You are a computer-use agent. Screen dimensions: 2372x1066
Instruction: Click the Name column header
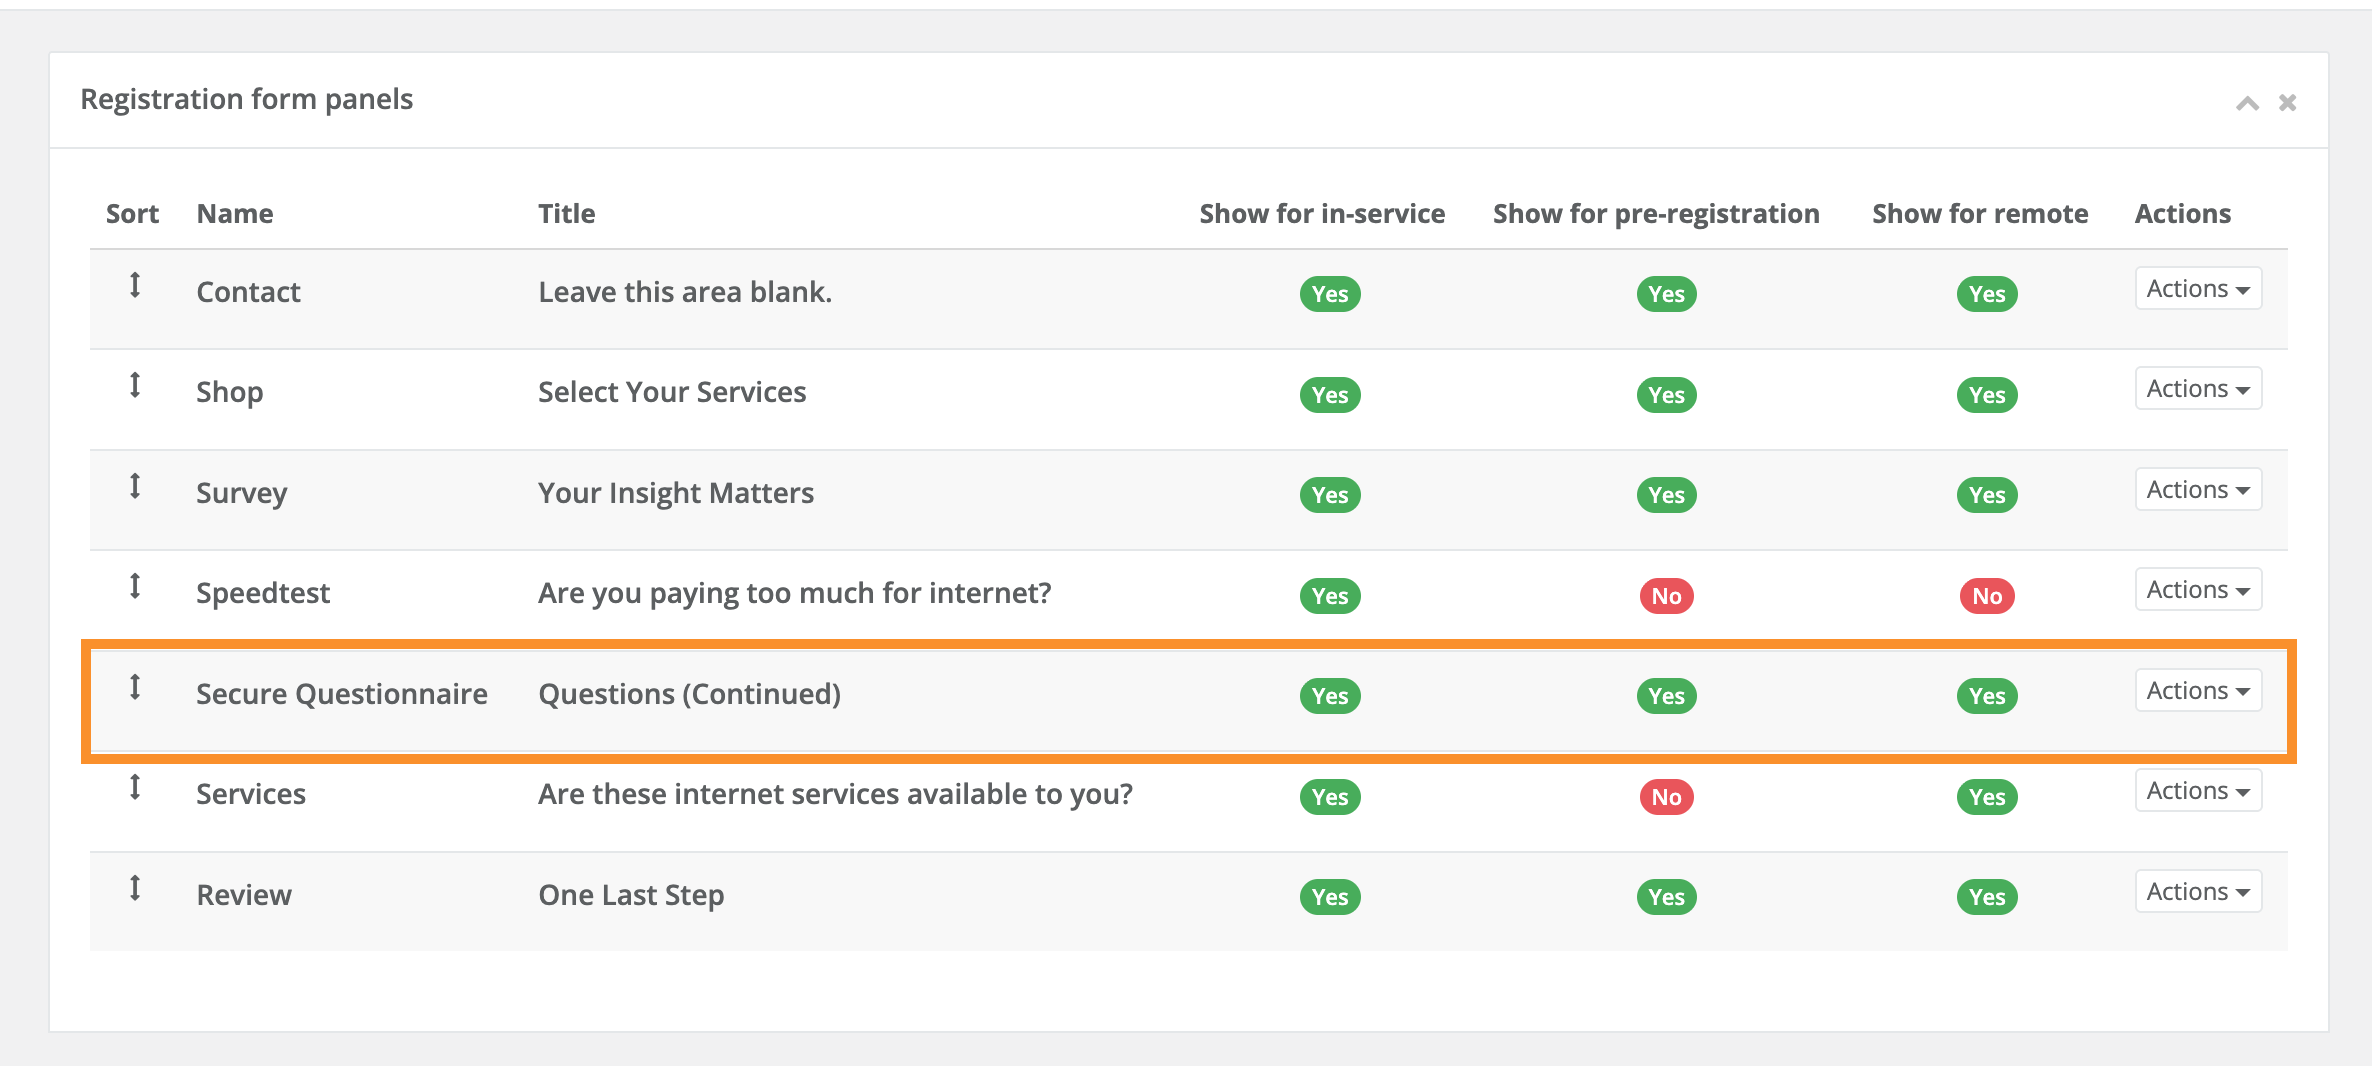(x=234, y=213)
